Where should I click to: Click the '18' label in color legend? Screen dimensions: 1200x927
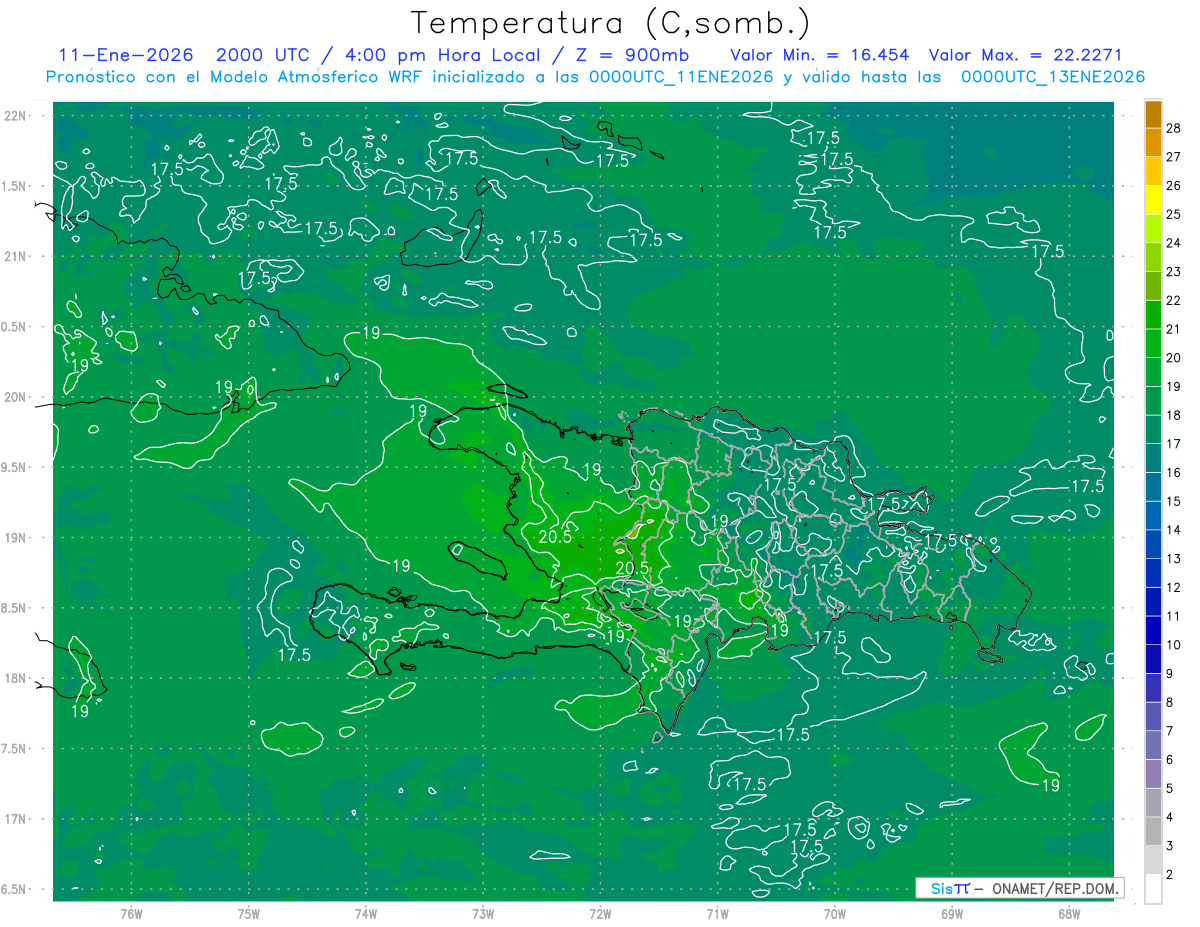pos(1173,415)
